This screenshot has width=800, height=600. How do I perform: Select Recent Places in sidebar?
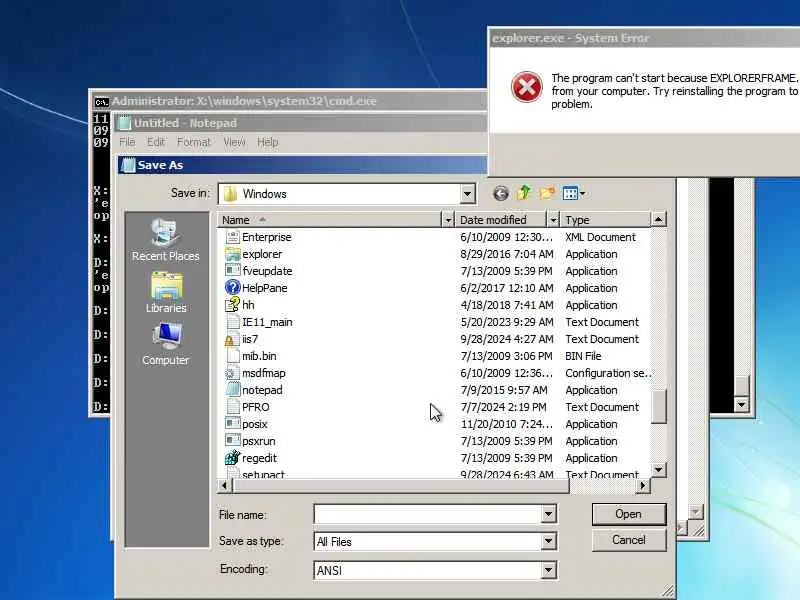pyautogui.click(x=165, y=240)
